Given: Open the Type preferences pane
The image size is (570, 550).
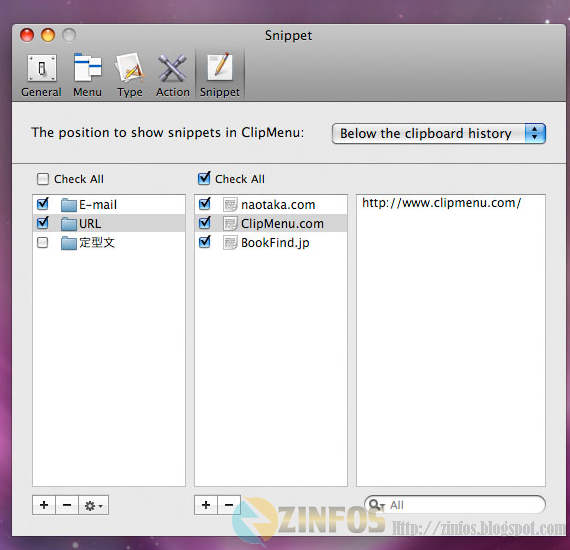Looking at the screenshot, I should [130, 76].
